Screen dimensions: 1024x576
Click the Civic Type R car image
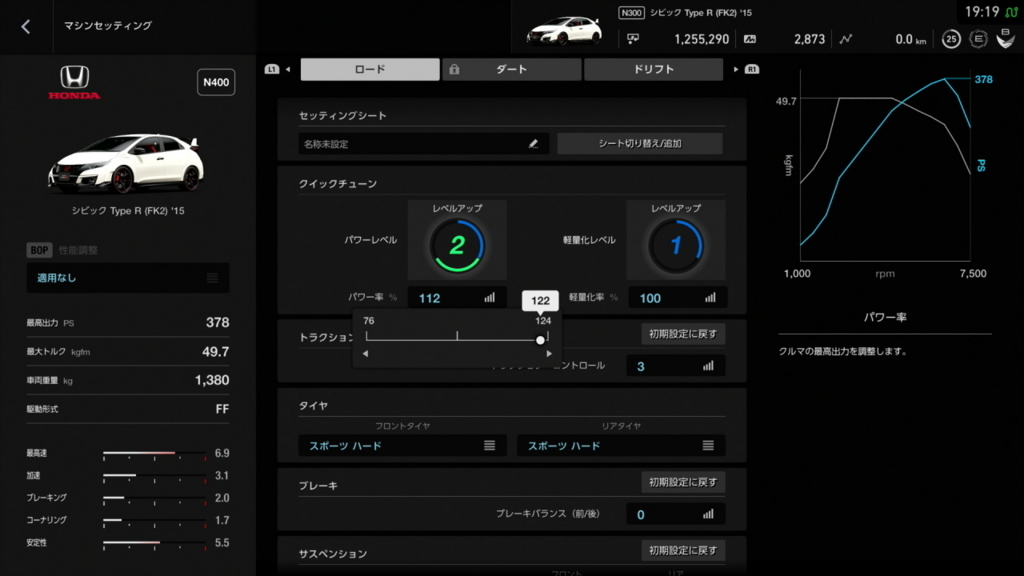click(x=125, y=163)
